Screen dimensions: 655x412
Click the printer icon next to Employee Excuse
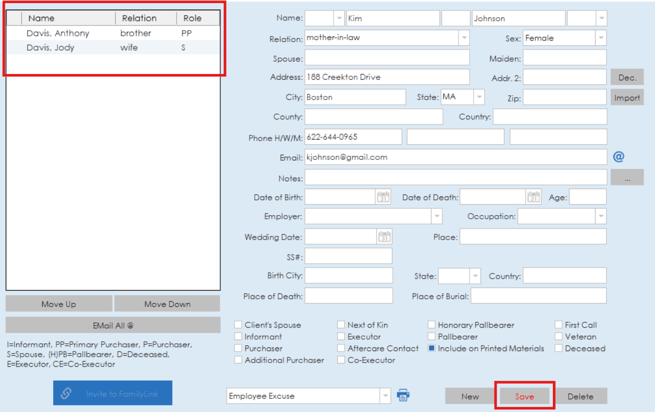click(403, 396)
